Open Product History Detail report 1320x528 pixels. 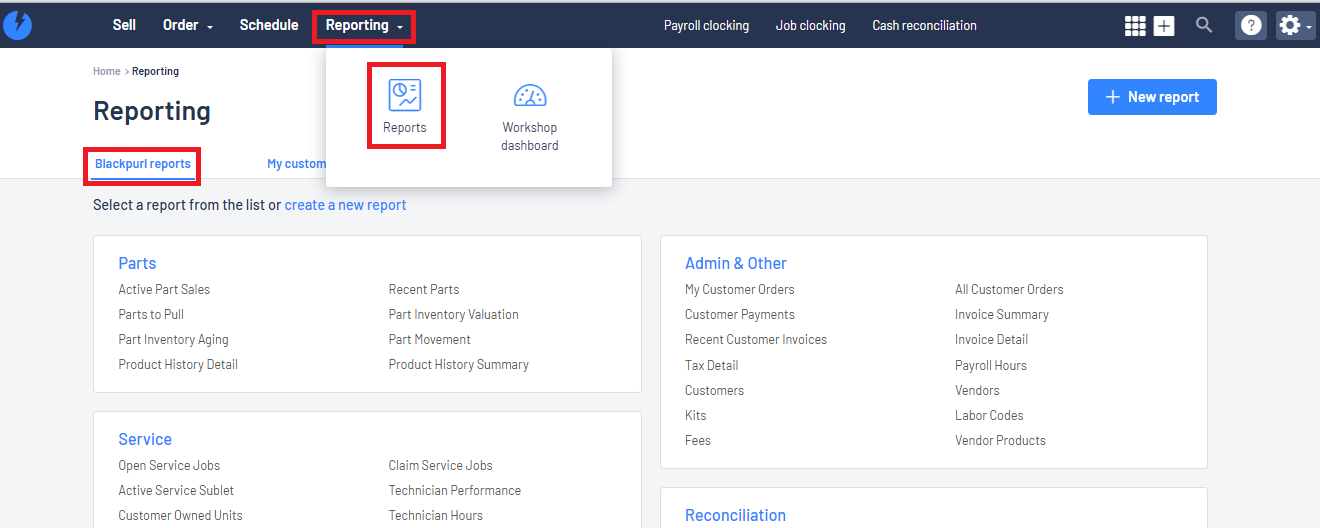[178, 364]
